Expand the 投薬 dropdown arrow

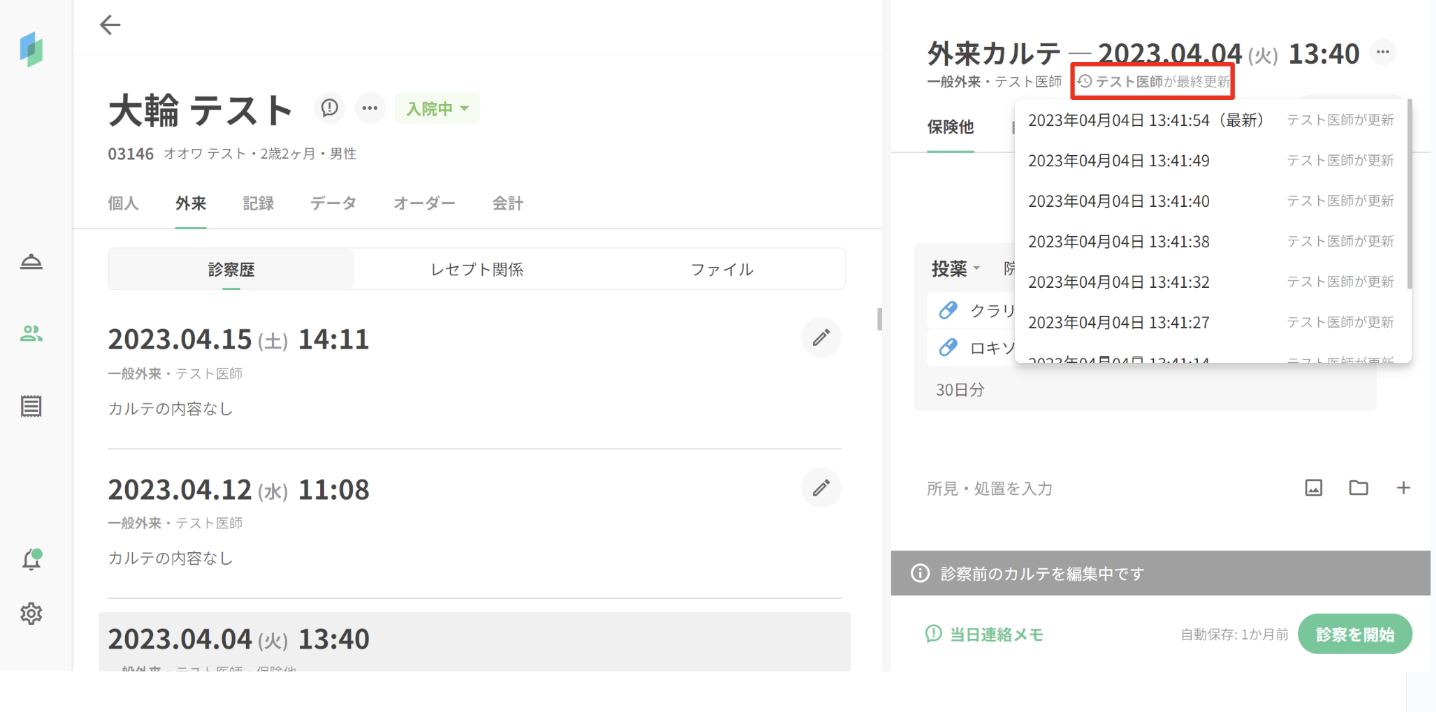(x=976, y=269)
